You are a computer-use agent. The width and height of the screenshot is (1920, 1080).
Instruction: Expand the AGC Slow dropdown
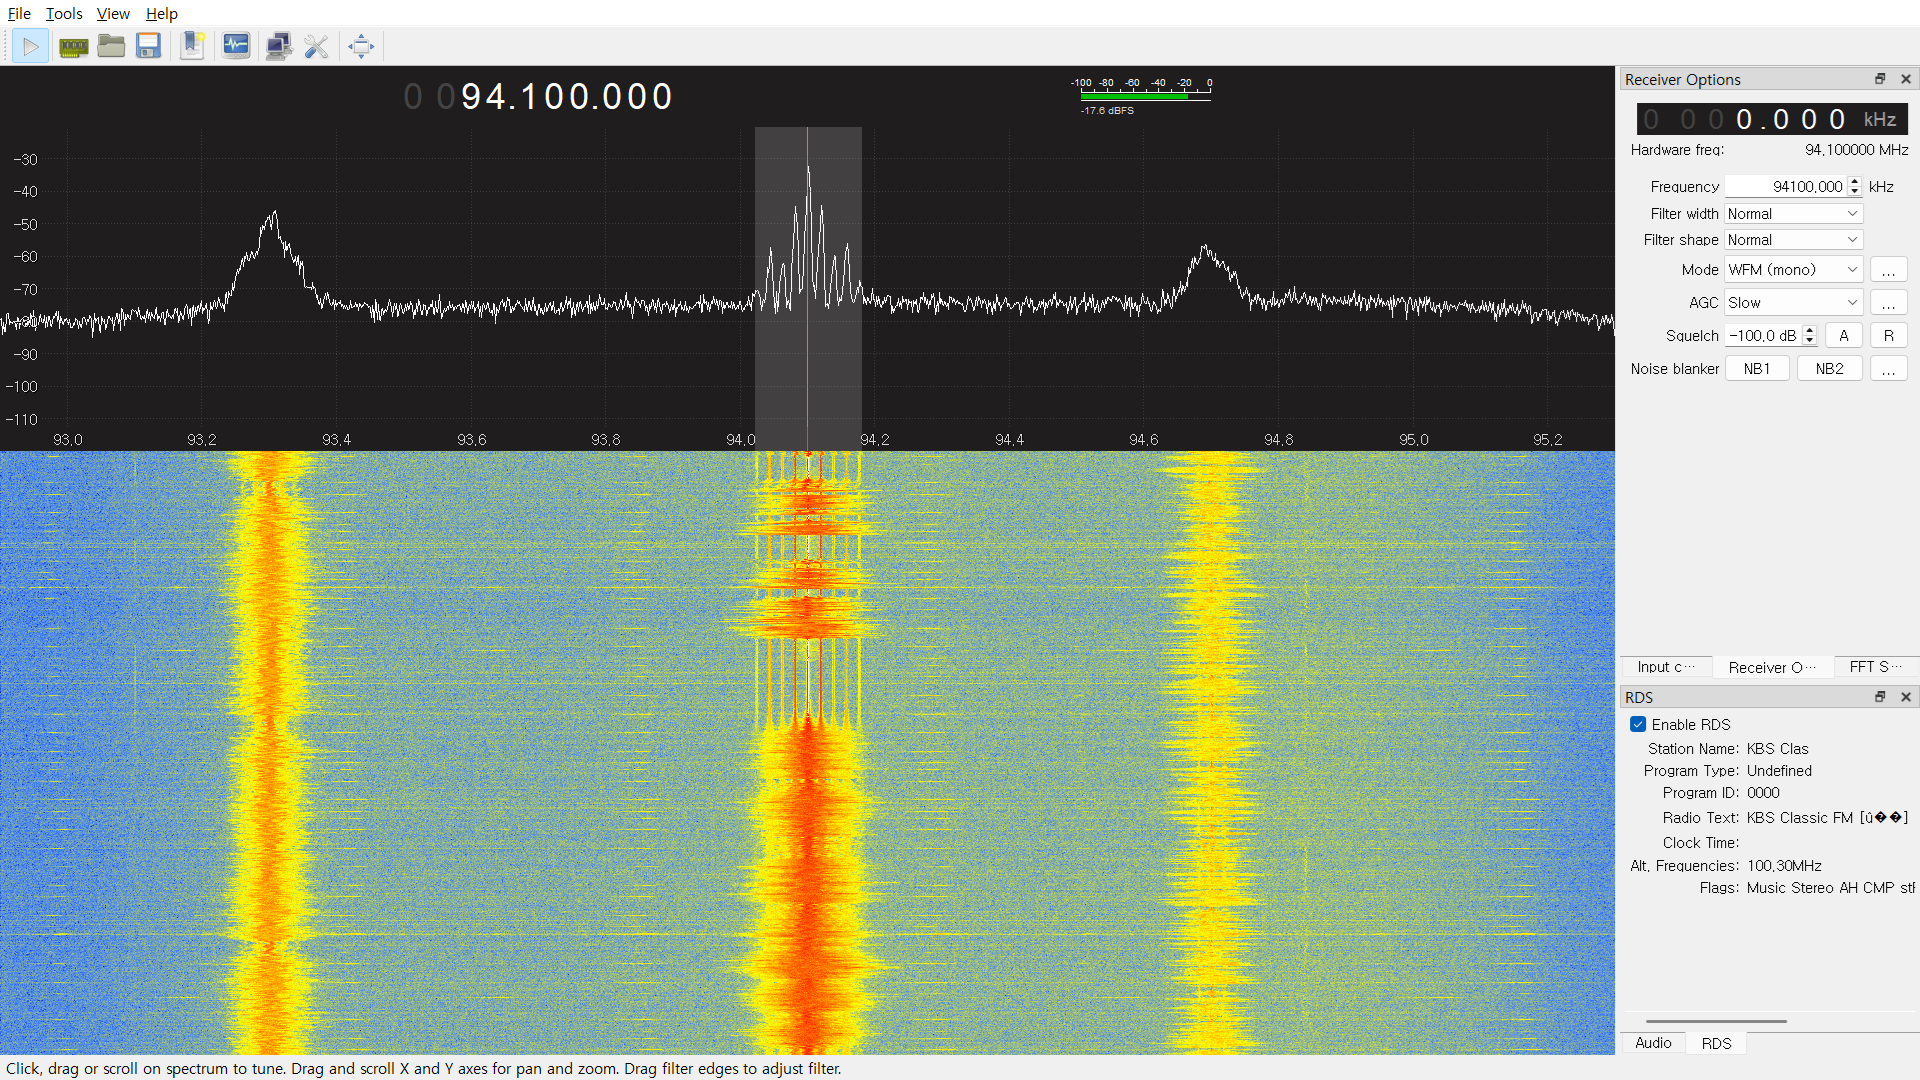[x=1793, y=303]
